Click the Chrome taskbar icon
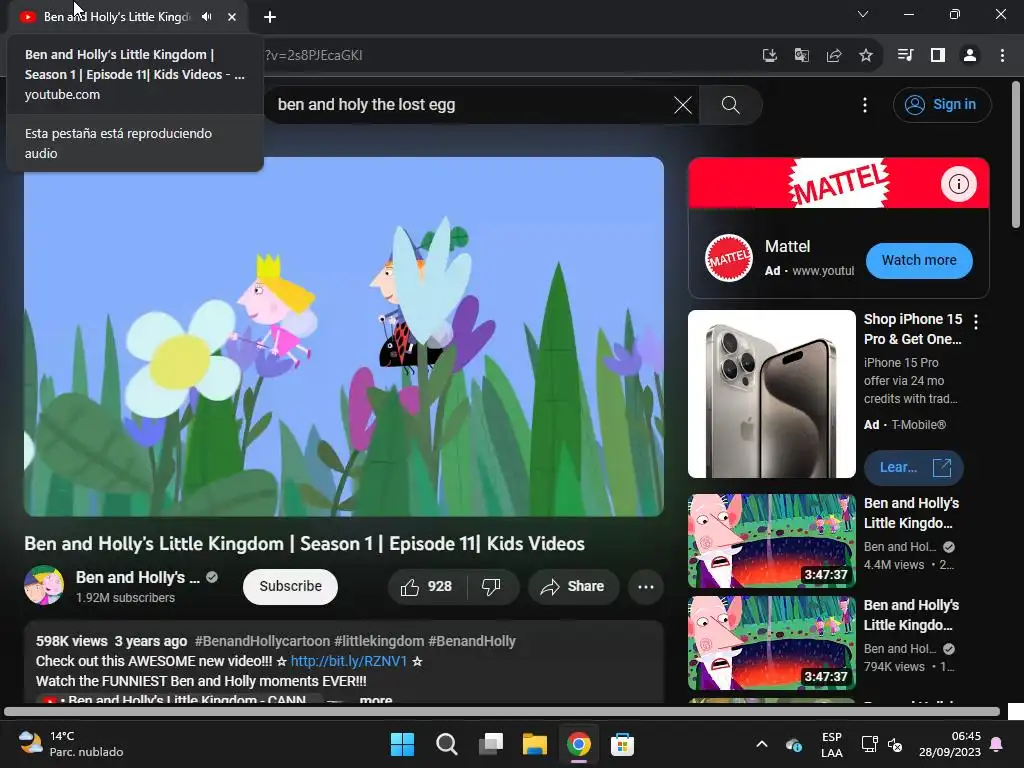This screenshot has width=1024, height=768. tap(579, 744)
